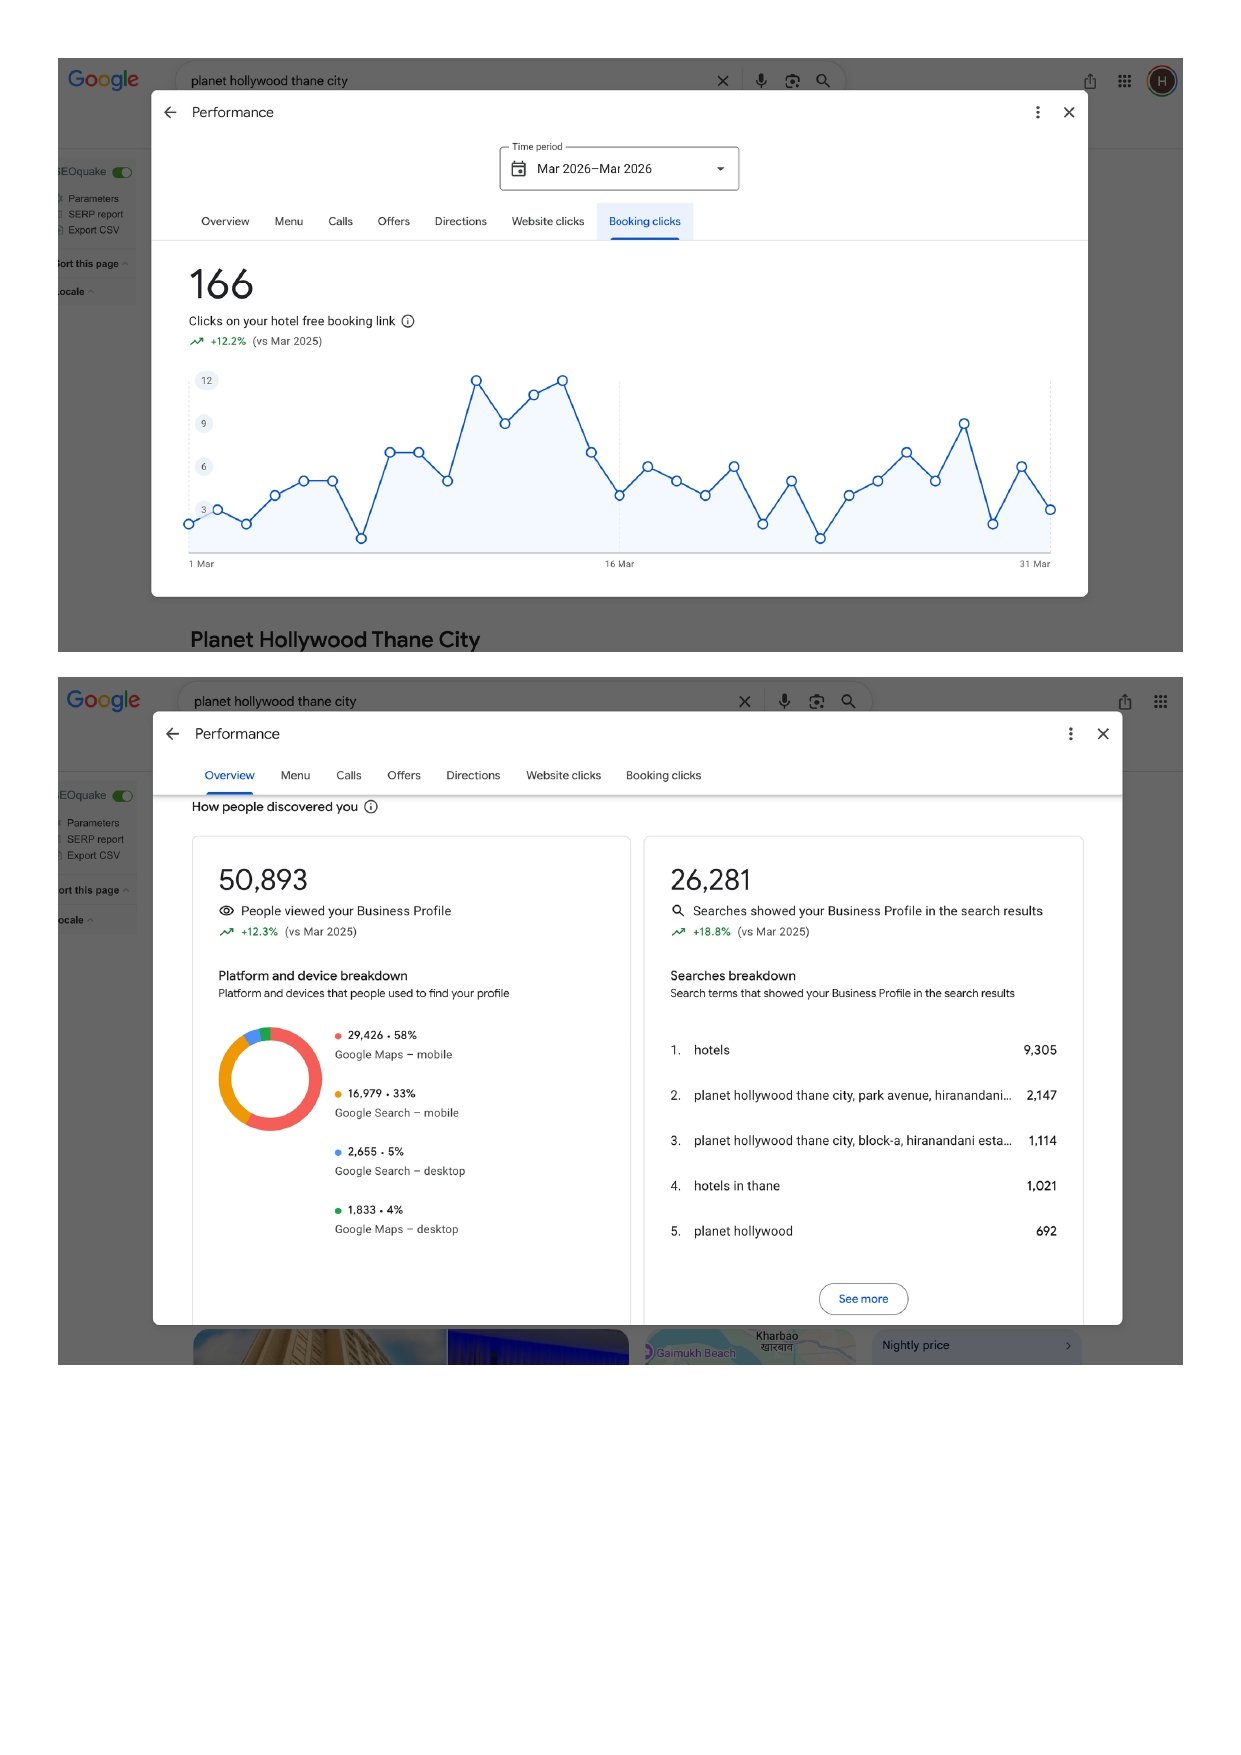Image resolution: width=1241 pixels, height=1755 pixels.
Task: Click Parameters link in upper sidebar
Action: point(93,198)
